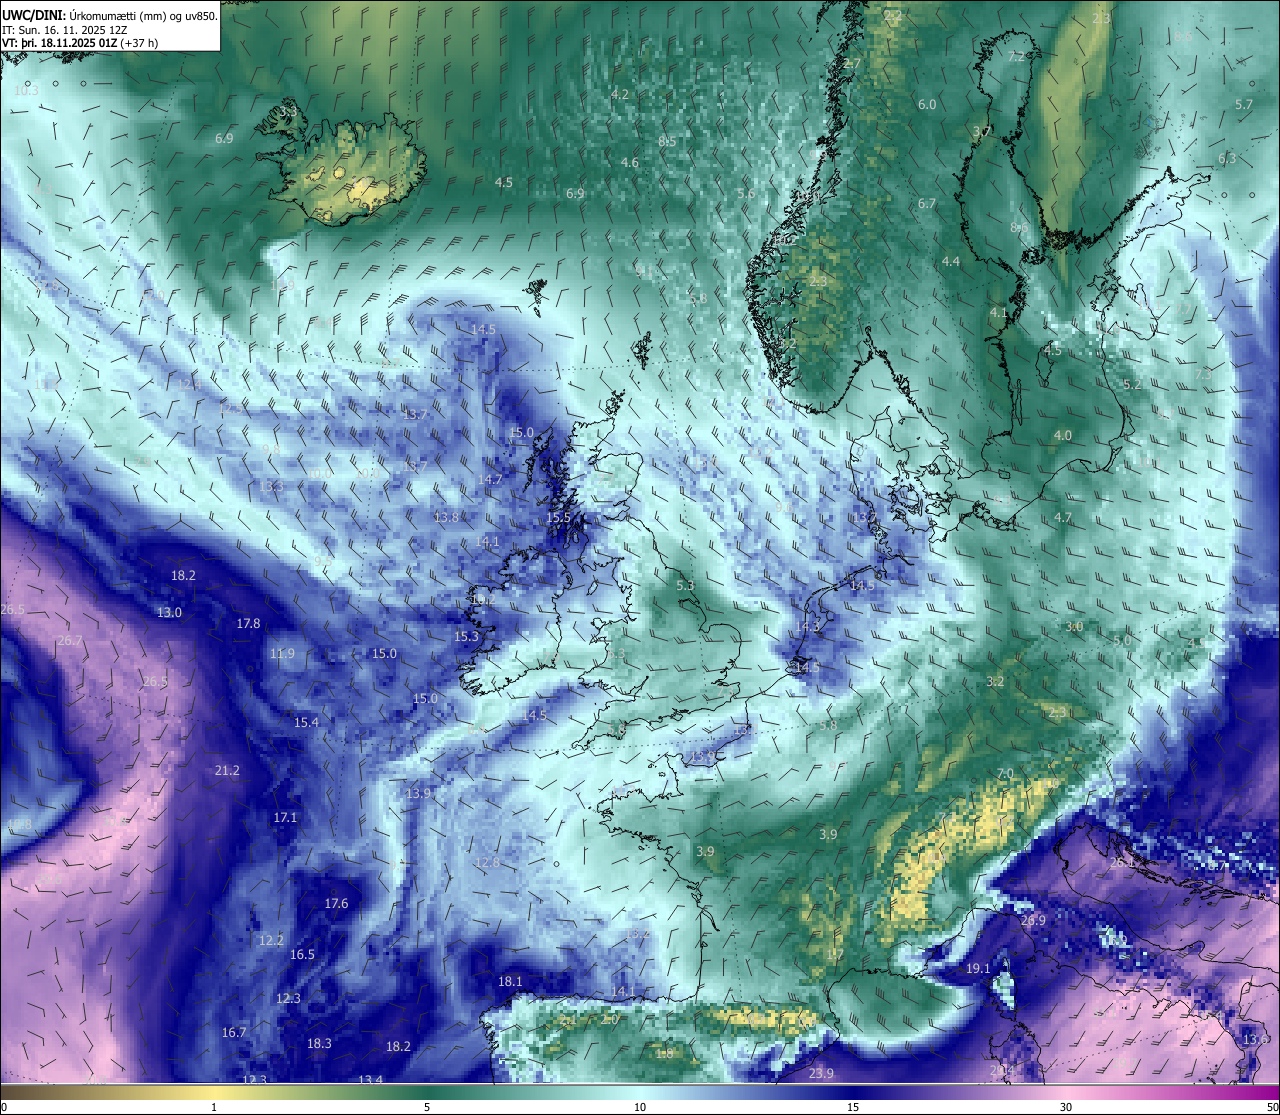Click the 17.1 map value
The height and width of the screenshot is (1115, 1280).
285,817
